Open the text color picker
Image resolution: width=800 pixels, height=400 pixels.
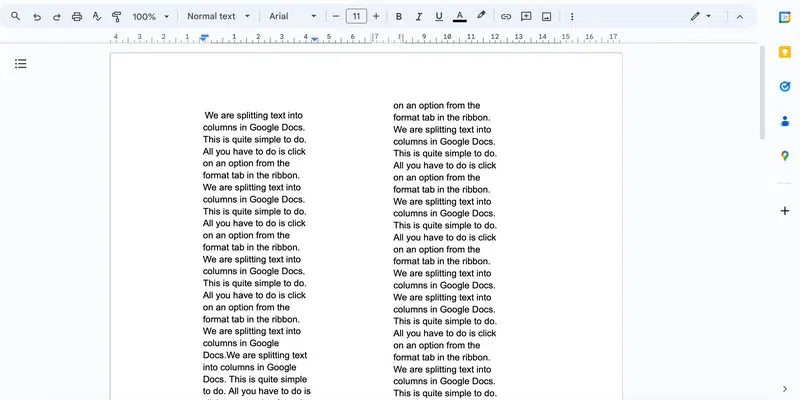pyautogui.click(x=460, y=16)
